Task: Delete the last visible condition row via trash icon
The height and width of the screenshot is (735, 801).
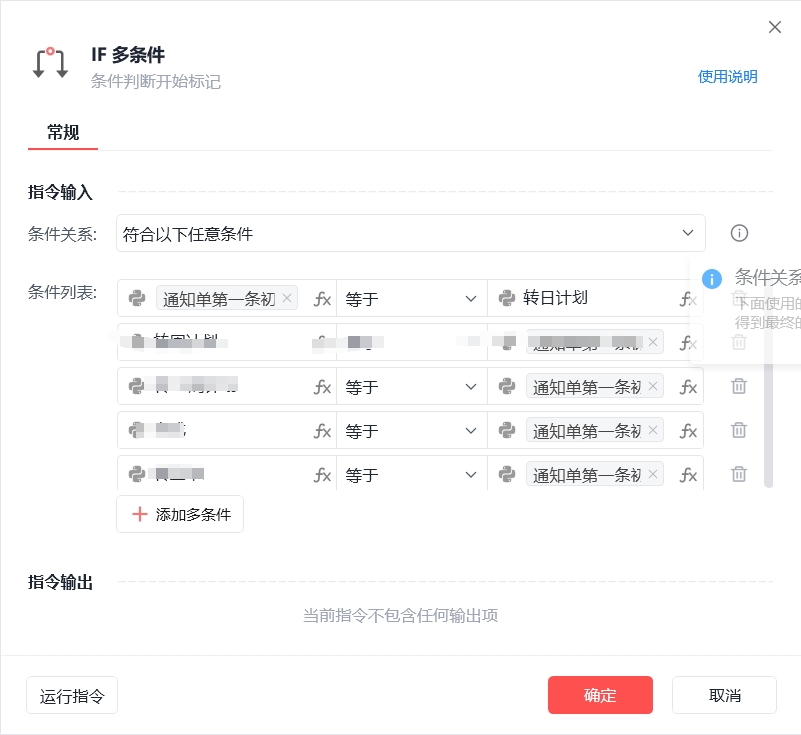Action: coord(739,473)
